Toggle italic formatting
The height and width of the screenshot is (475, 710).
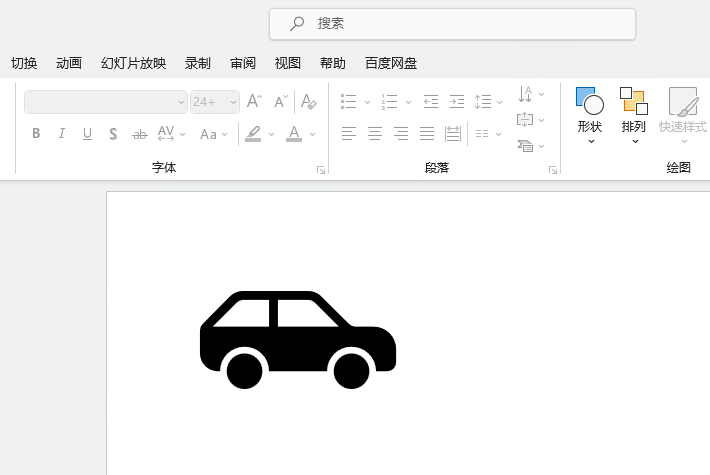pos(62,133)
